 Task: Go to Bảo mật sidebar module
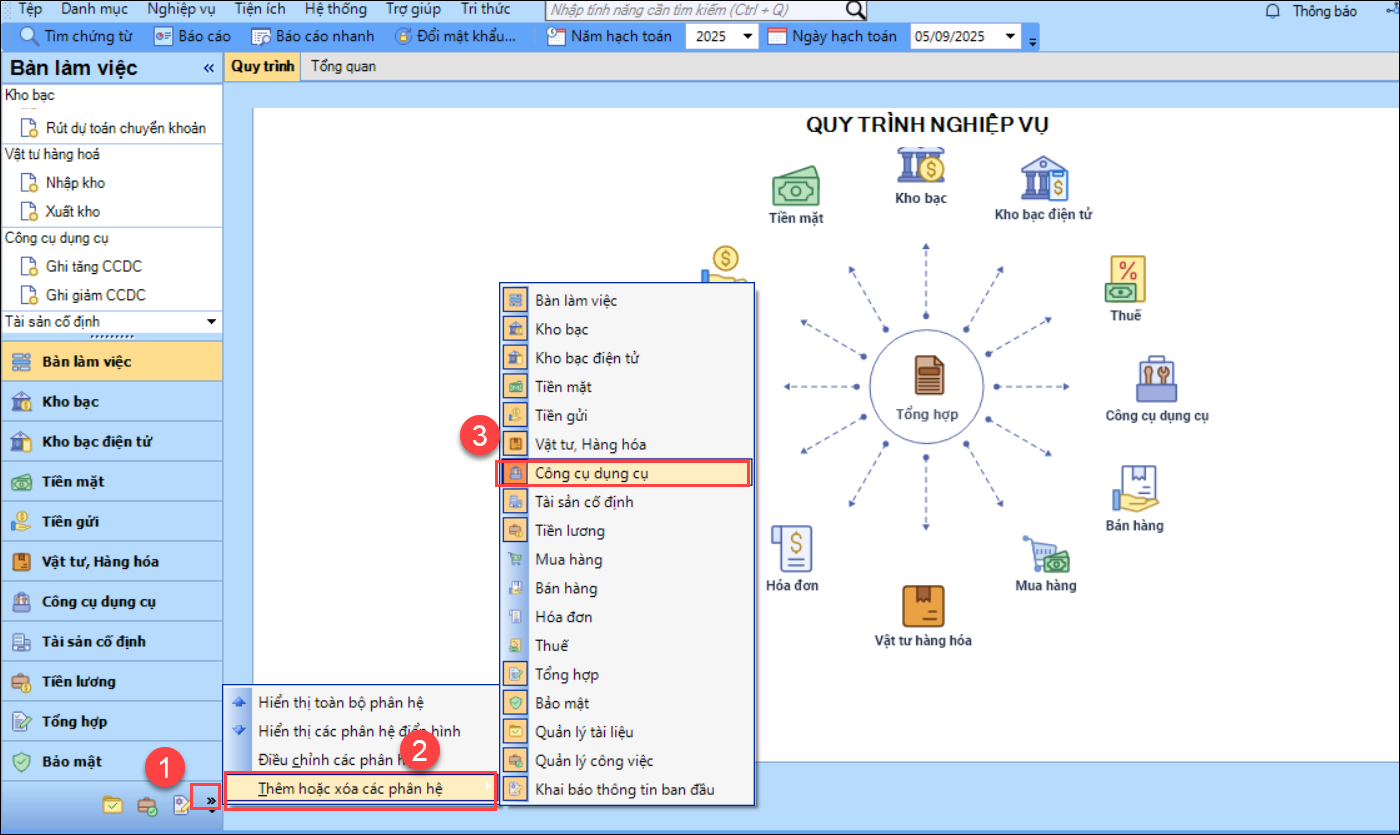[112, 761]
